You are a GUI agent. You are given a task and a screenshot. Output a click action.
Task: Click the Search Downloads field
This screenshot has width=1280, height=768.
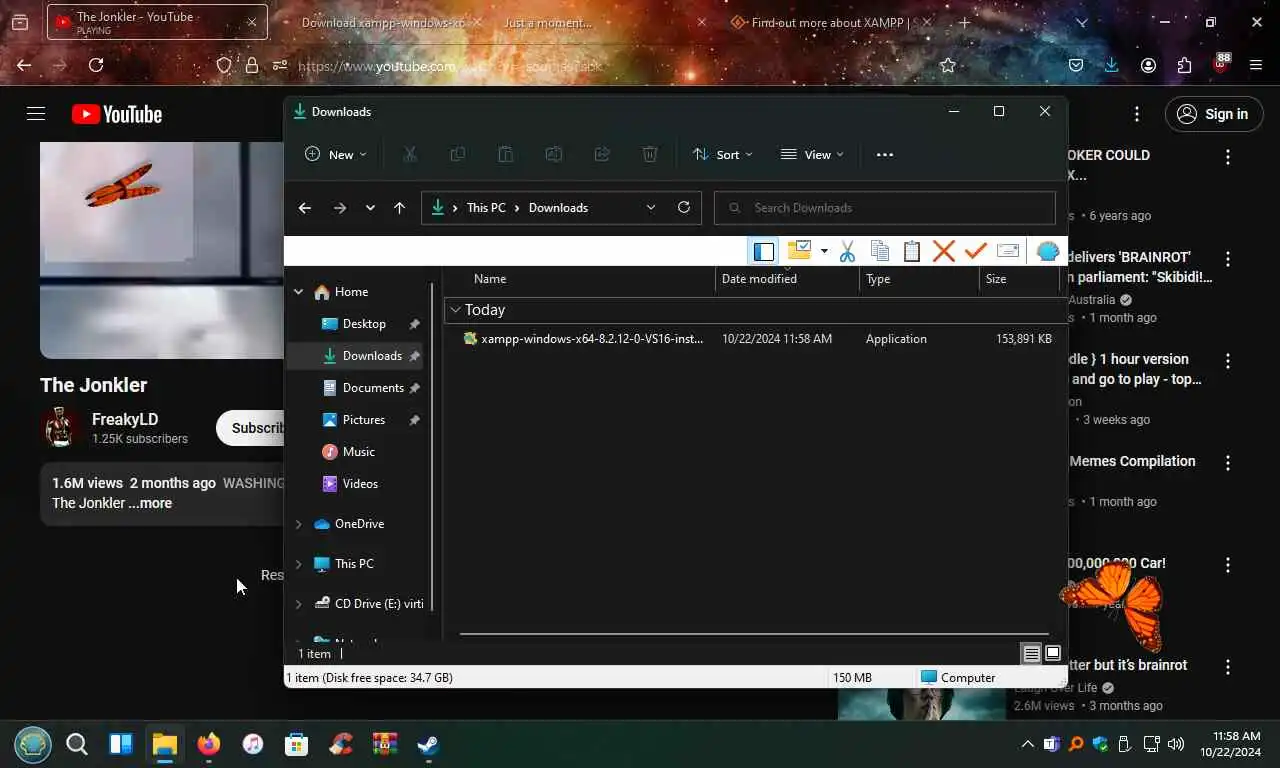885,208
